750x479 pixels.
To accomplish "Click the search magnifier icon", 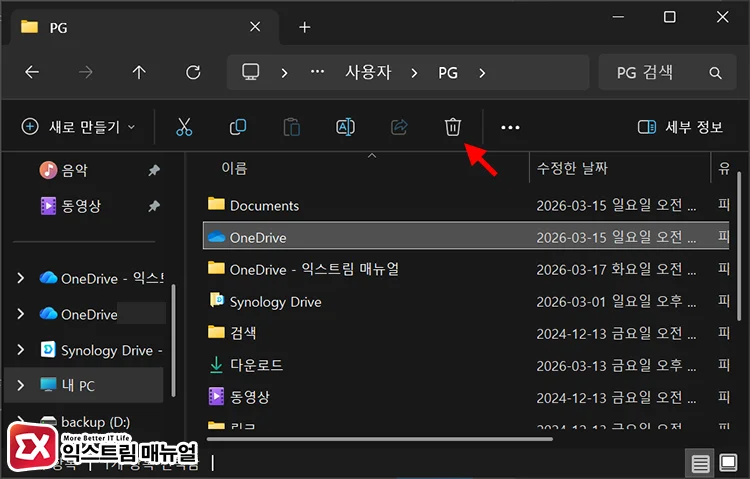I will 715,73.
